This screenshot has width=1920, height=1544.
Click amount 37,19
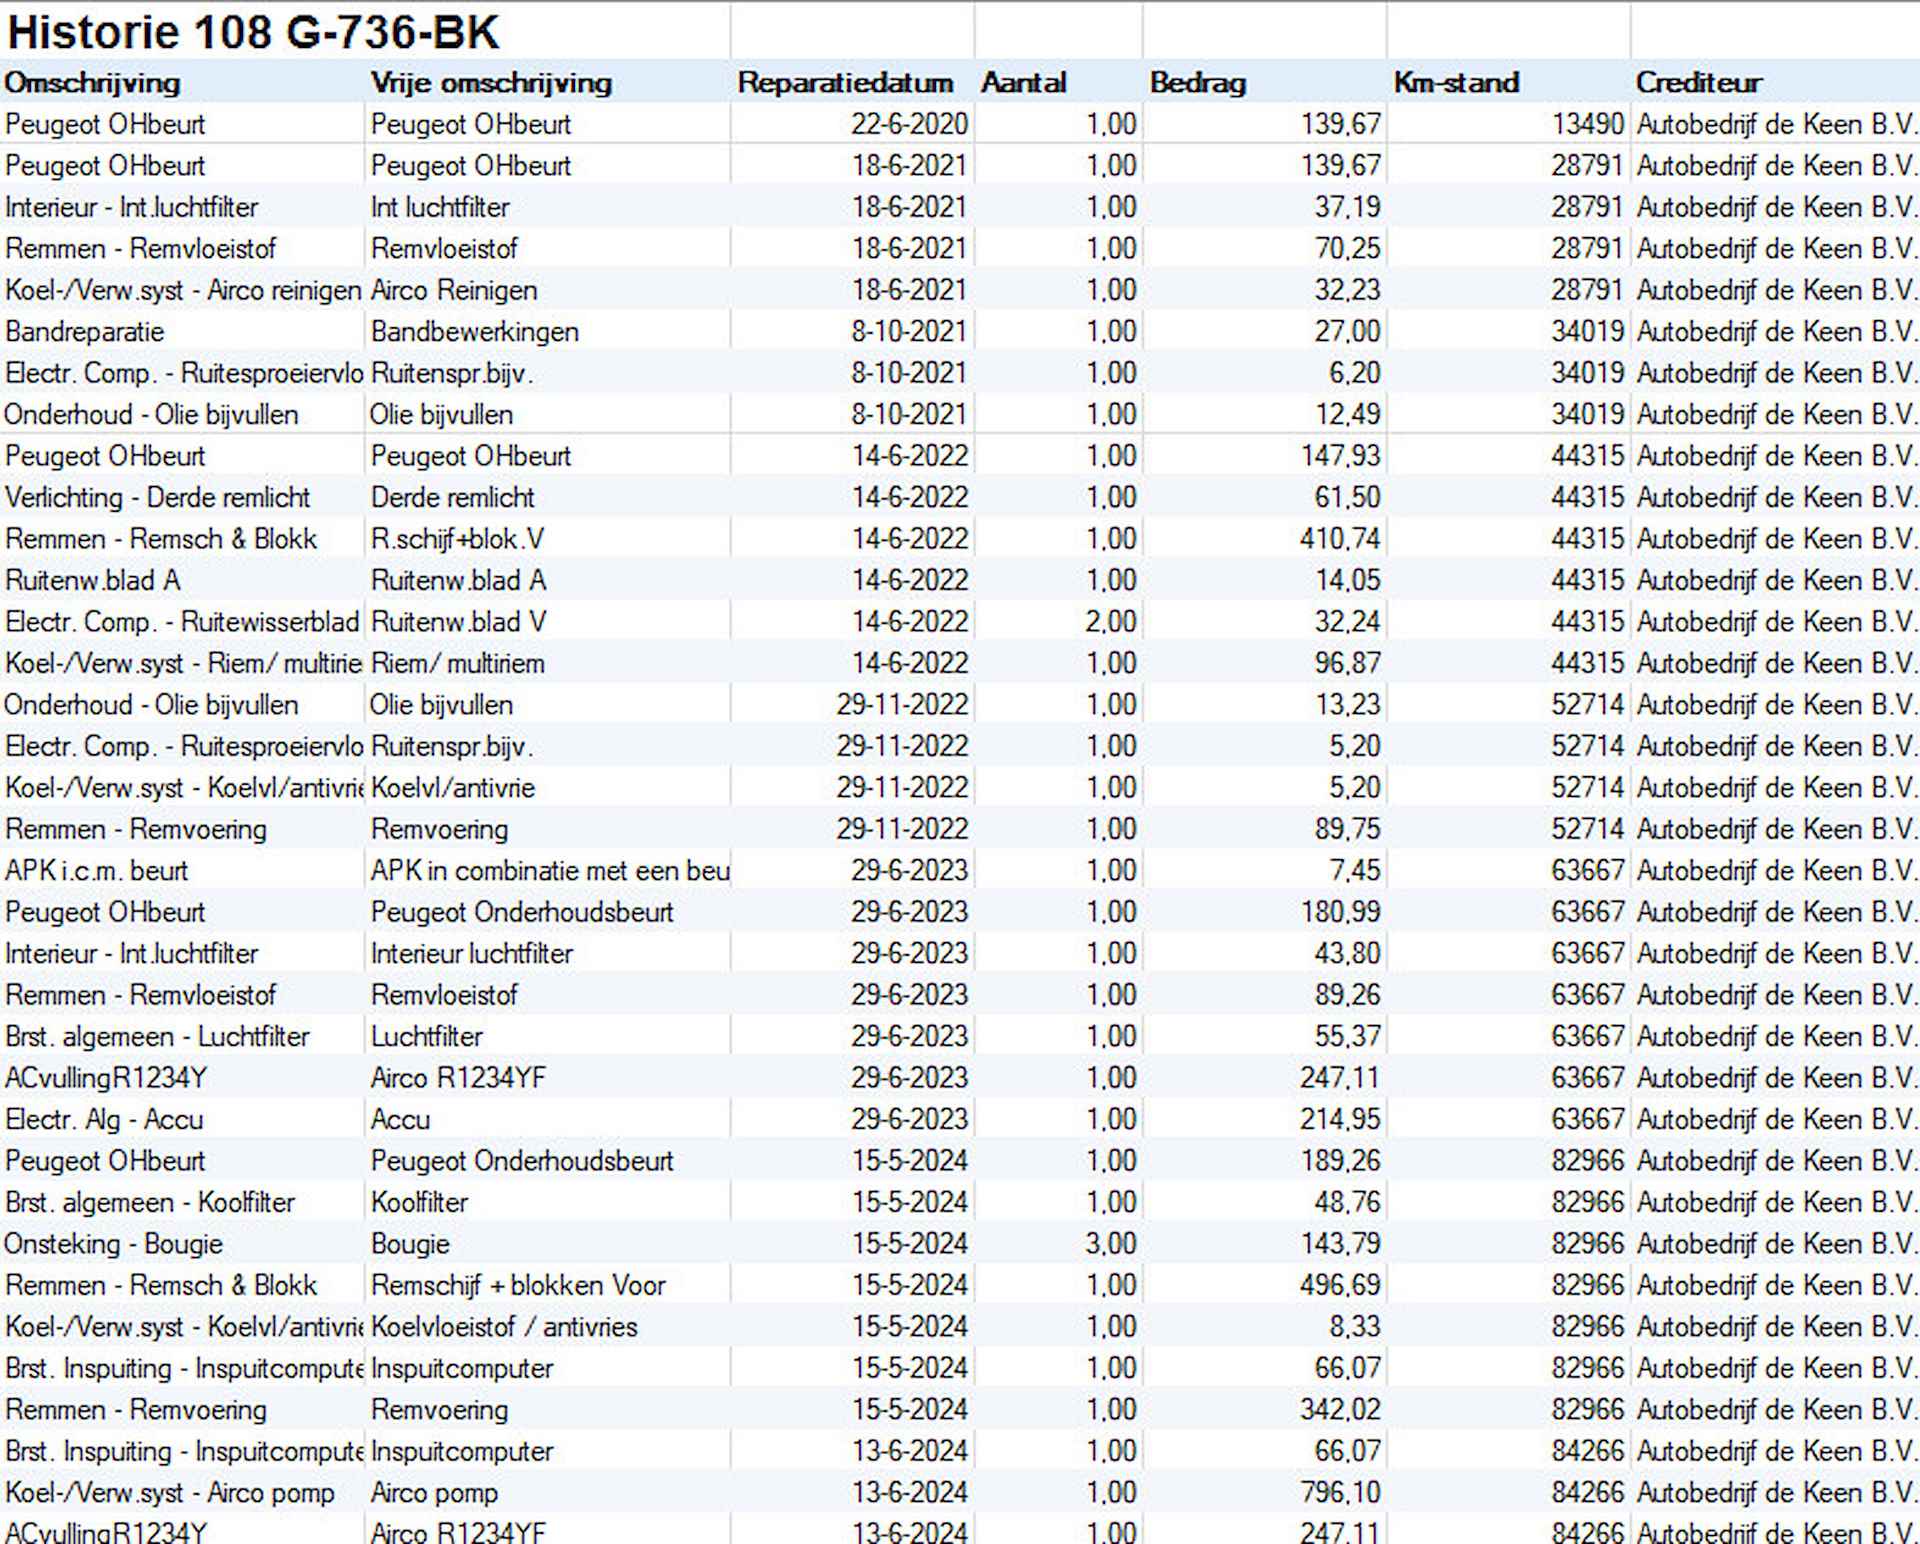click(x=1347, y=207)
